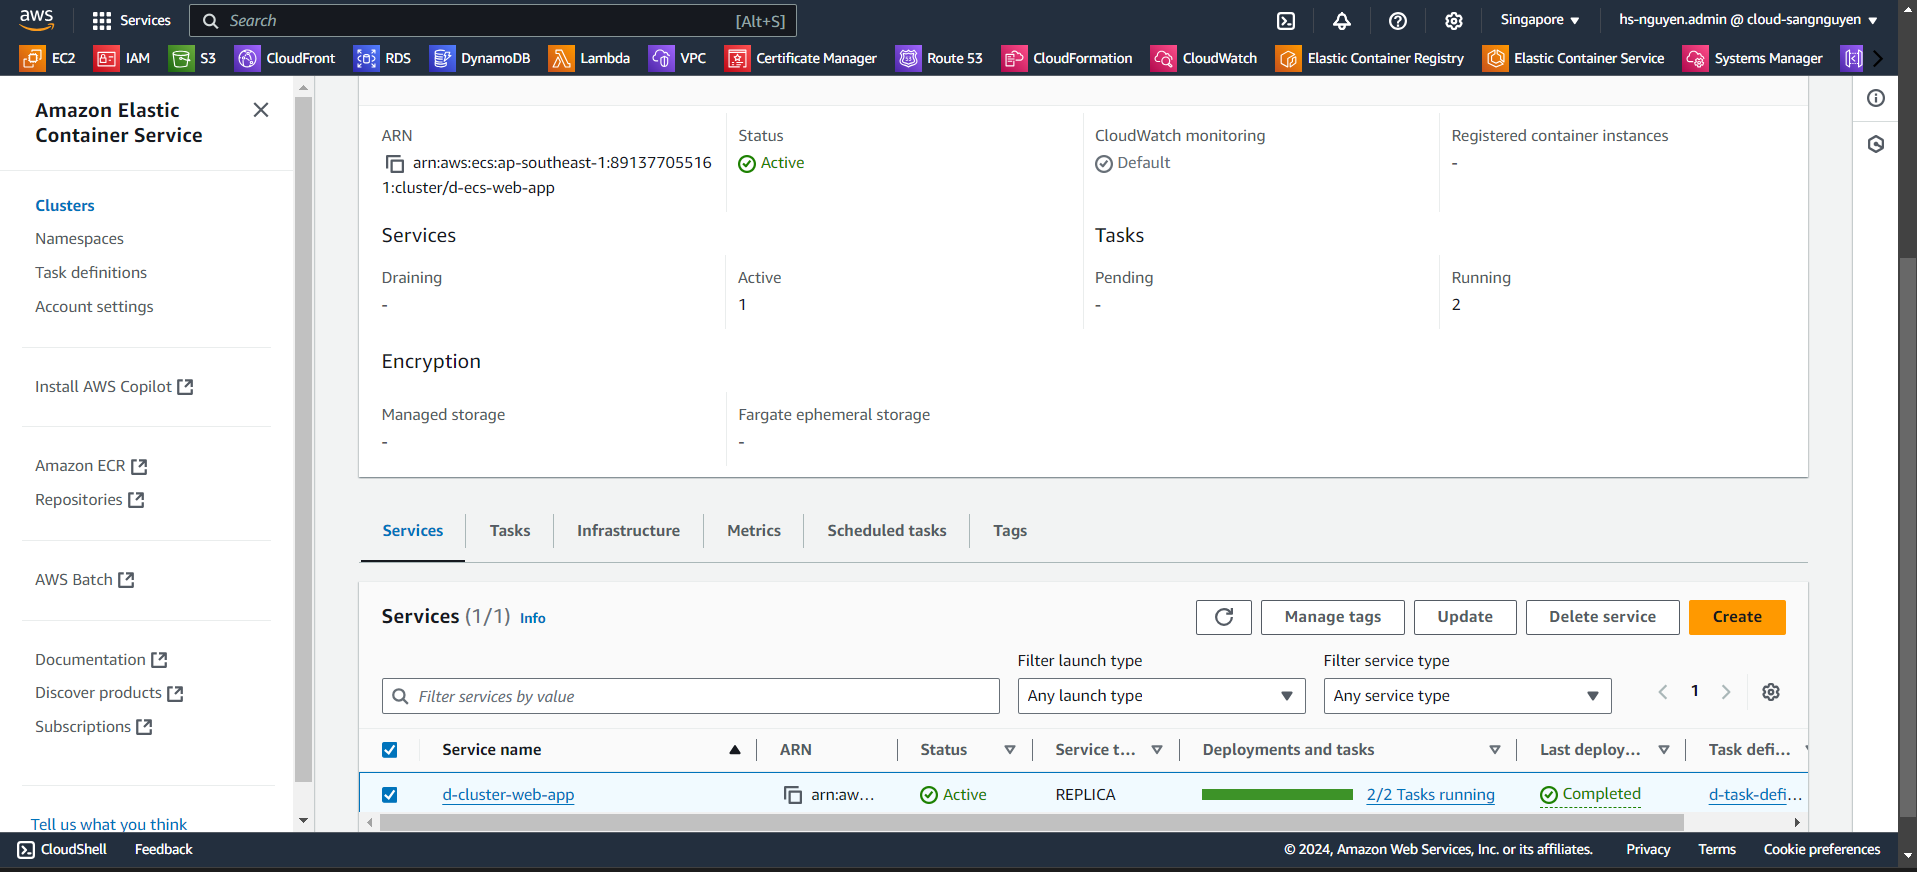Screen dimensions: 1917x872
Task: Click the services table horizontal scrollbar
Action: click(x=1032, y=823)
